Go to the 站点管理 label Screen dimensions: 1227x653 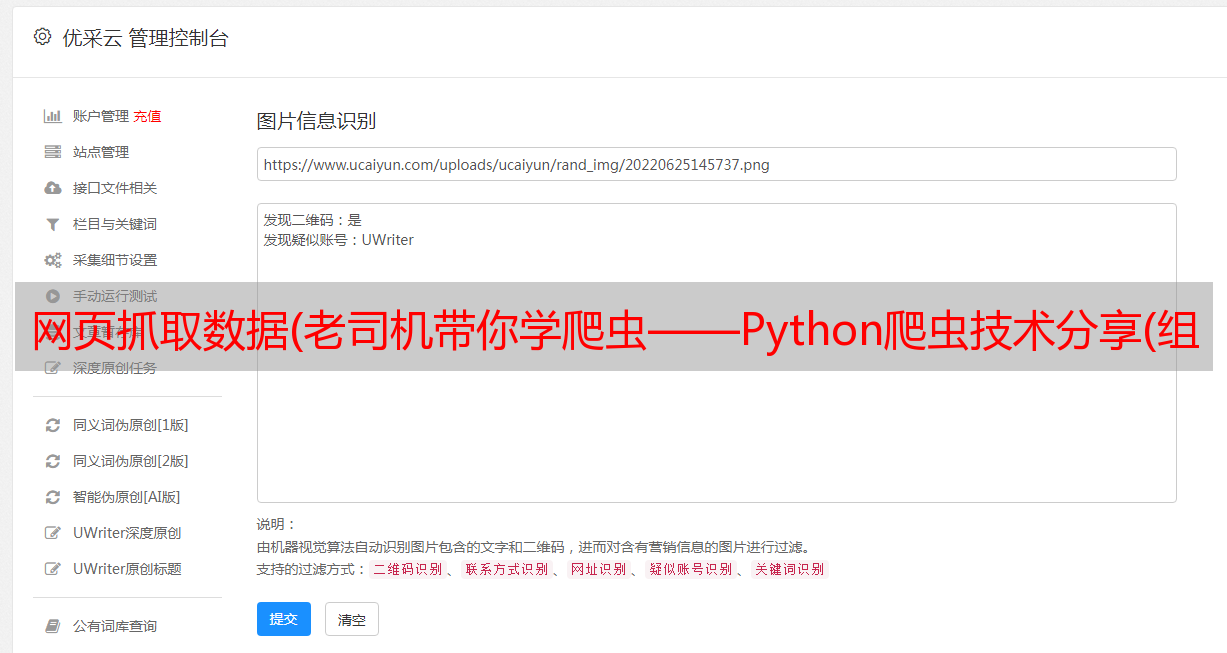(101, 152)
